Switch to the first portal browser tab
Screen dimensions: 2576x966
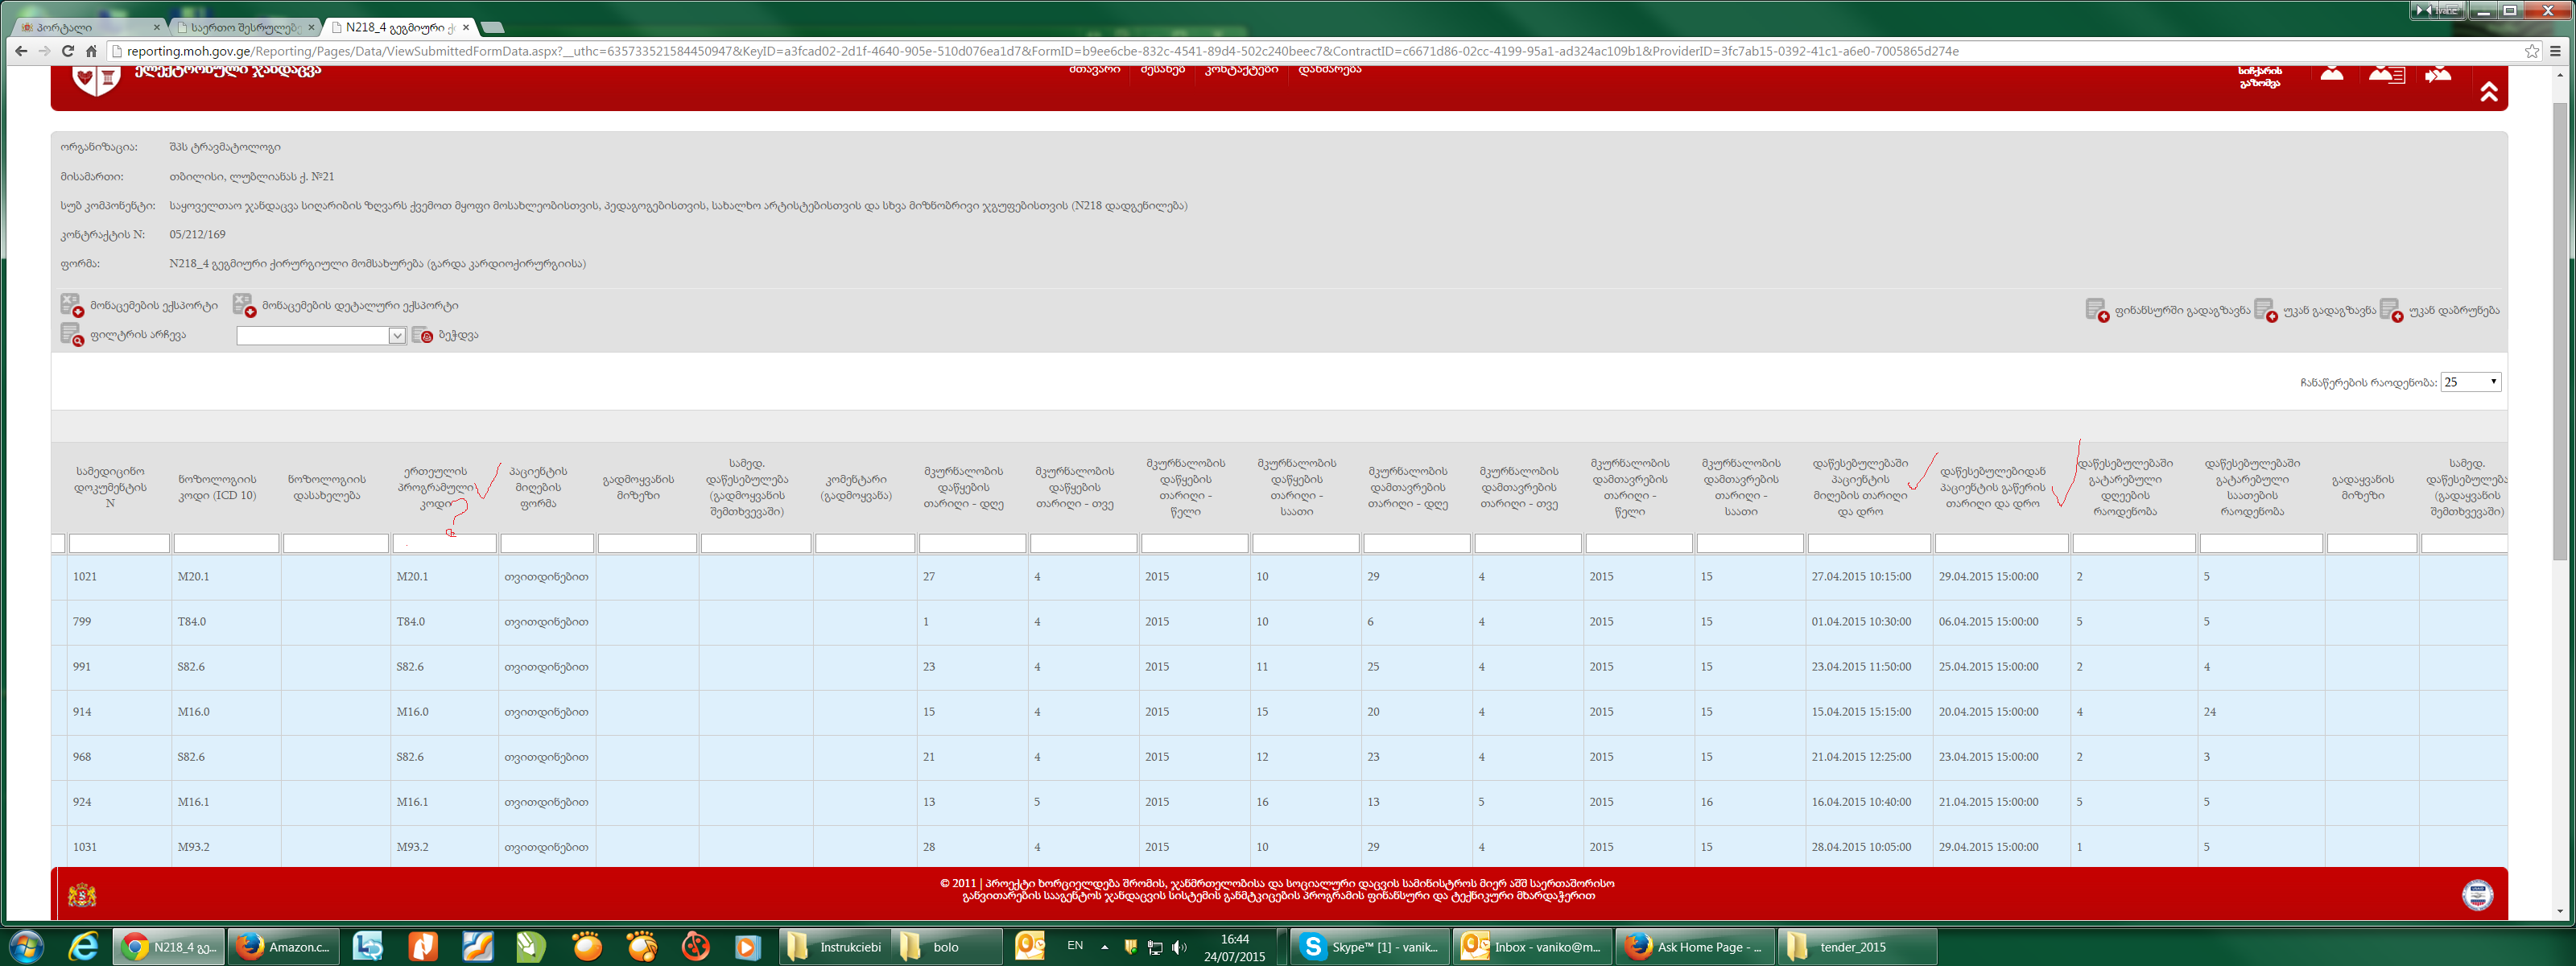coord(85,27)
